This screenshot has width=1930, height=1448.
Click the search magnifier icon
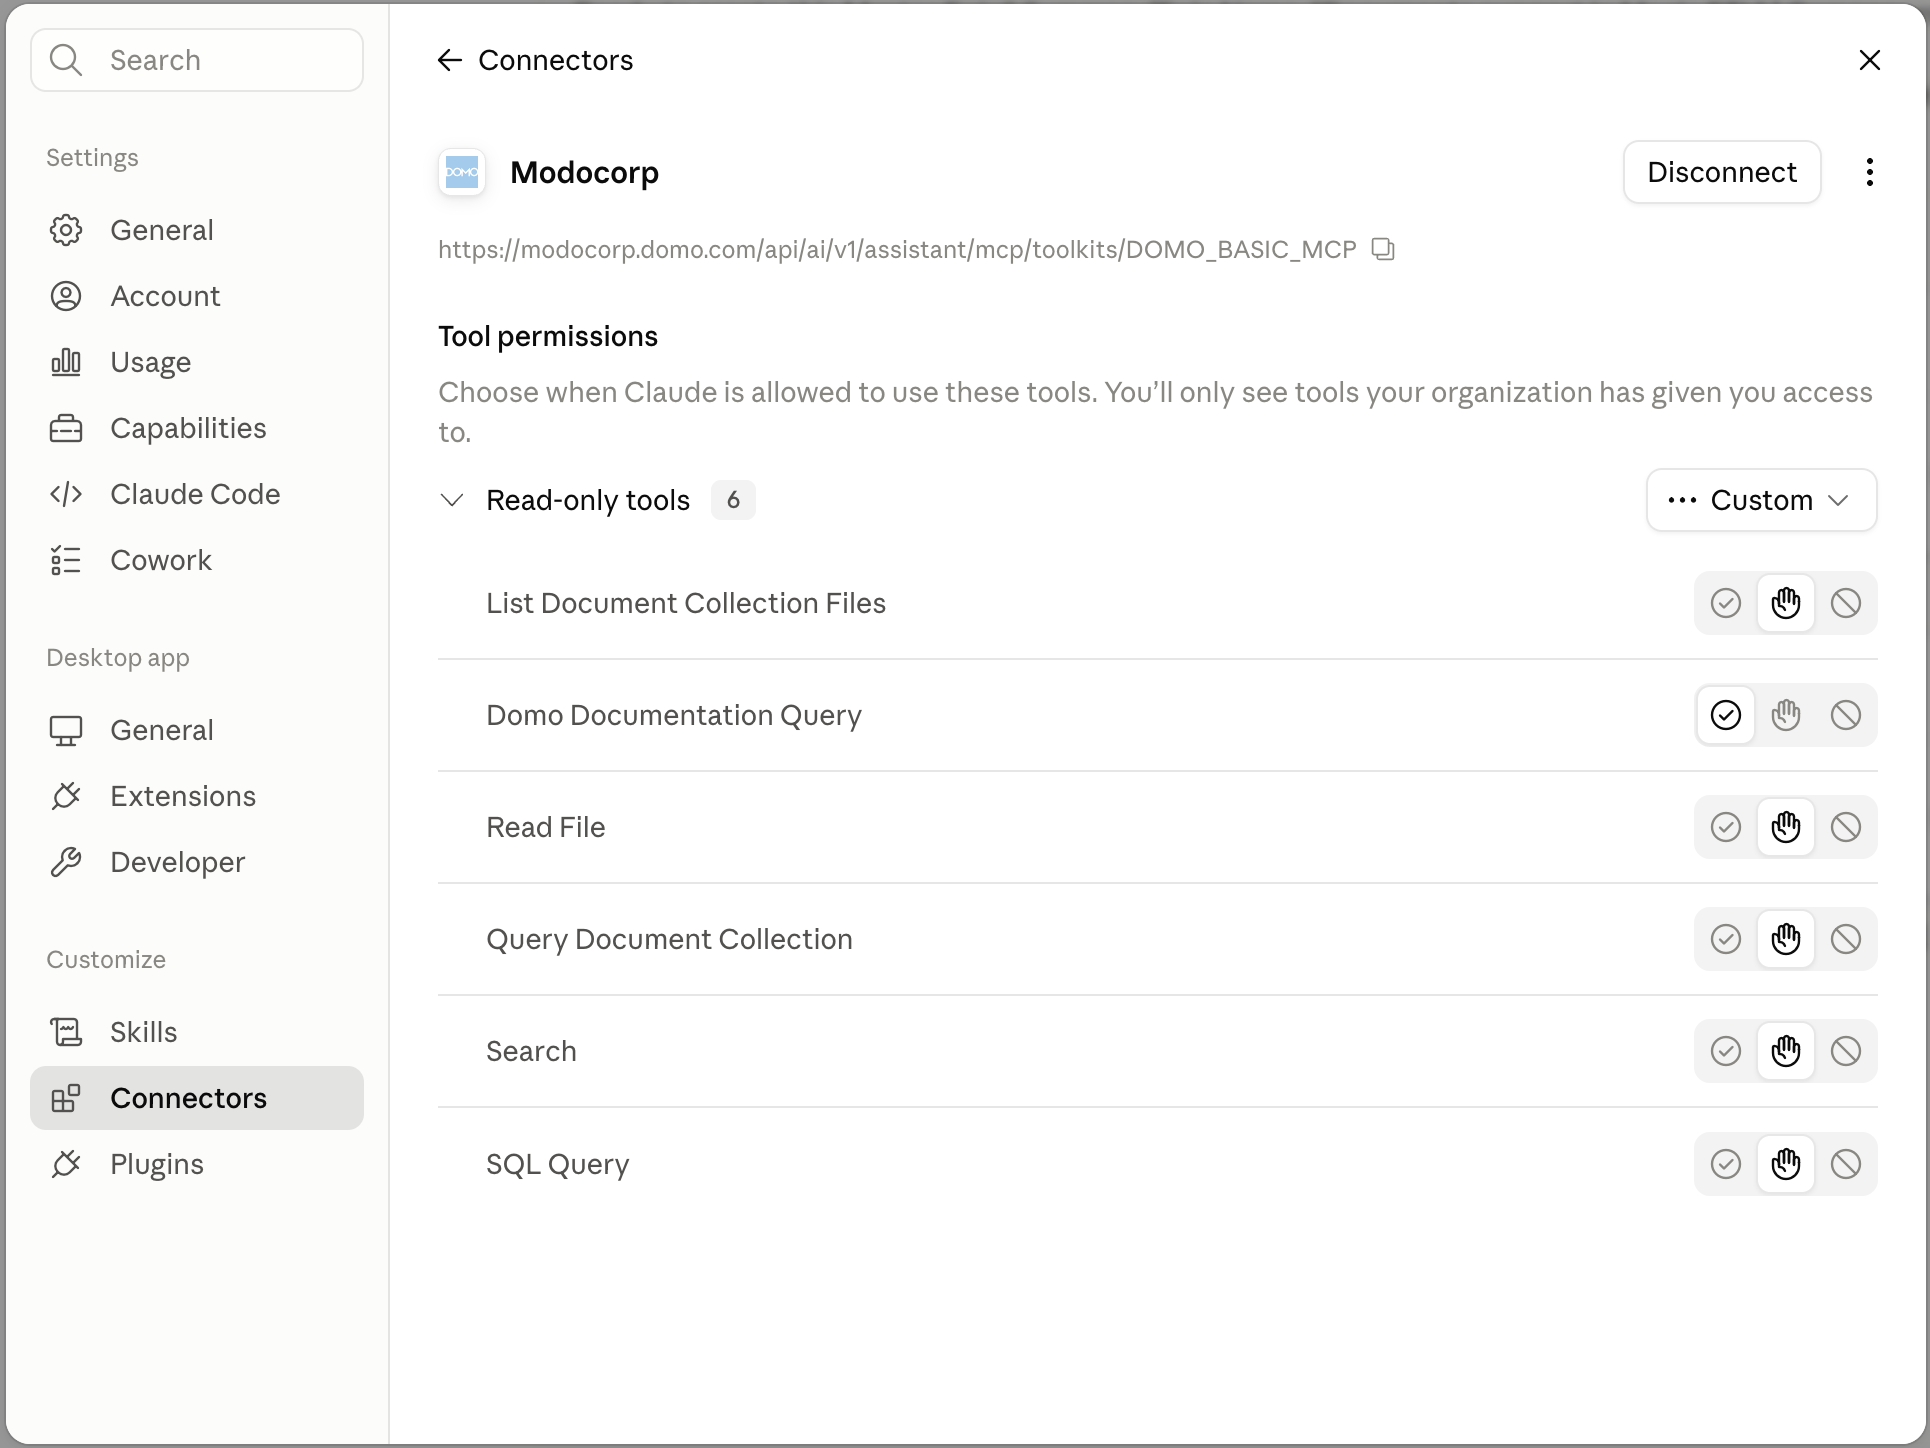tap(66, 60)
